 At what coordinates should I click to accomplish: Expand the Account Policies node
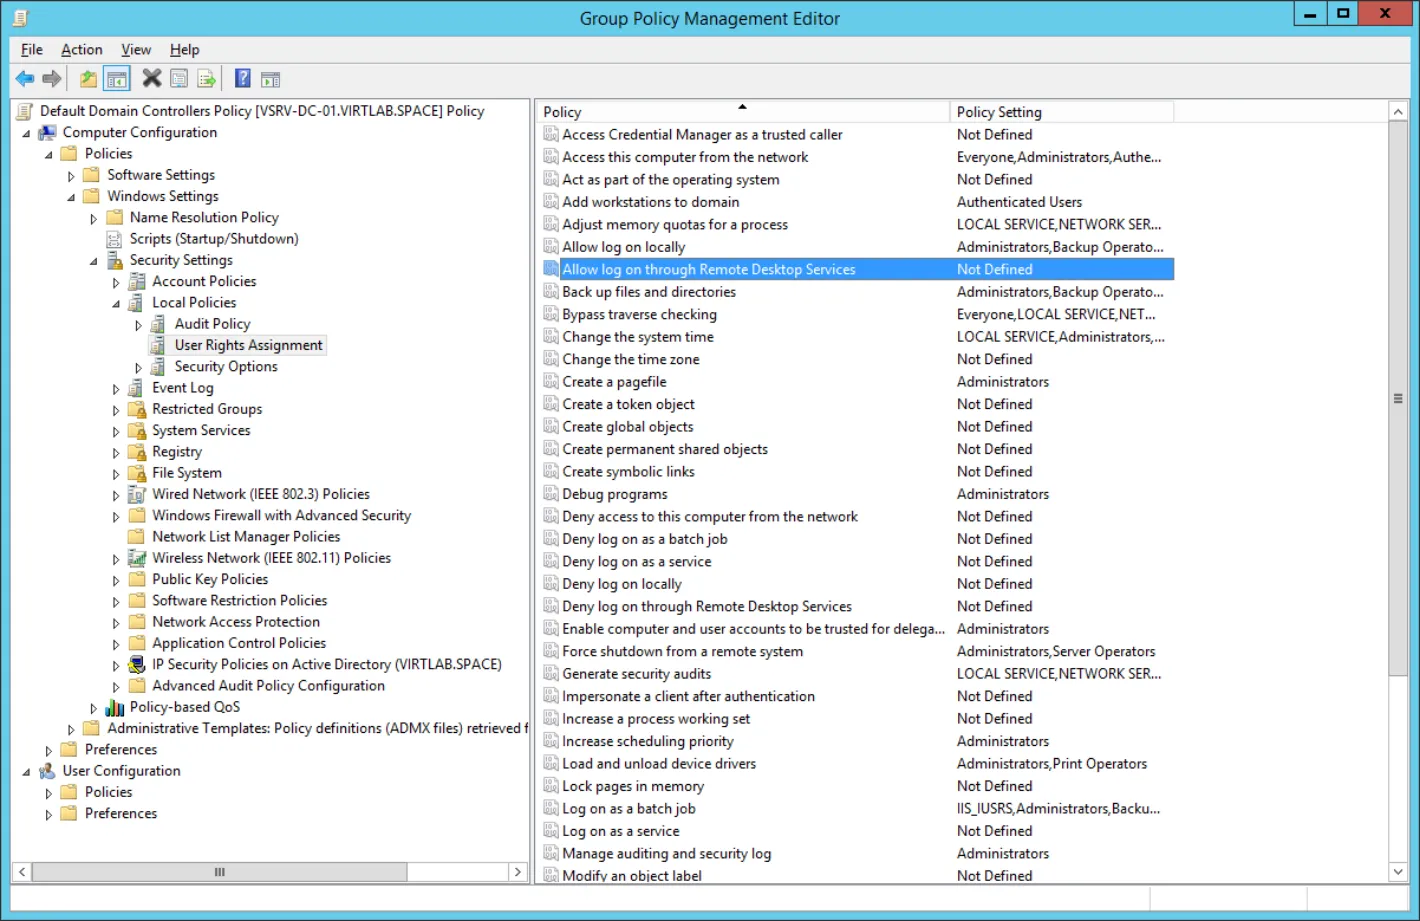coord(116,282)
